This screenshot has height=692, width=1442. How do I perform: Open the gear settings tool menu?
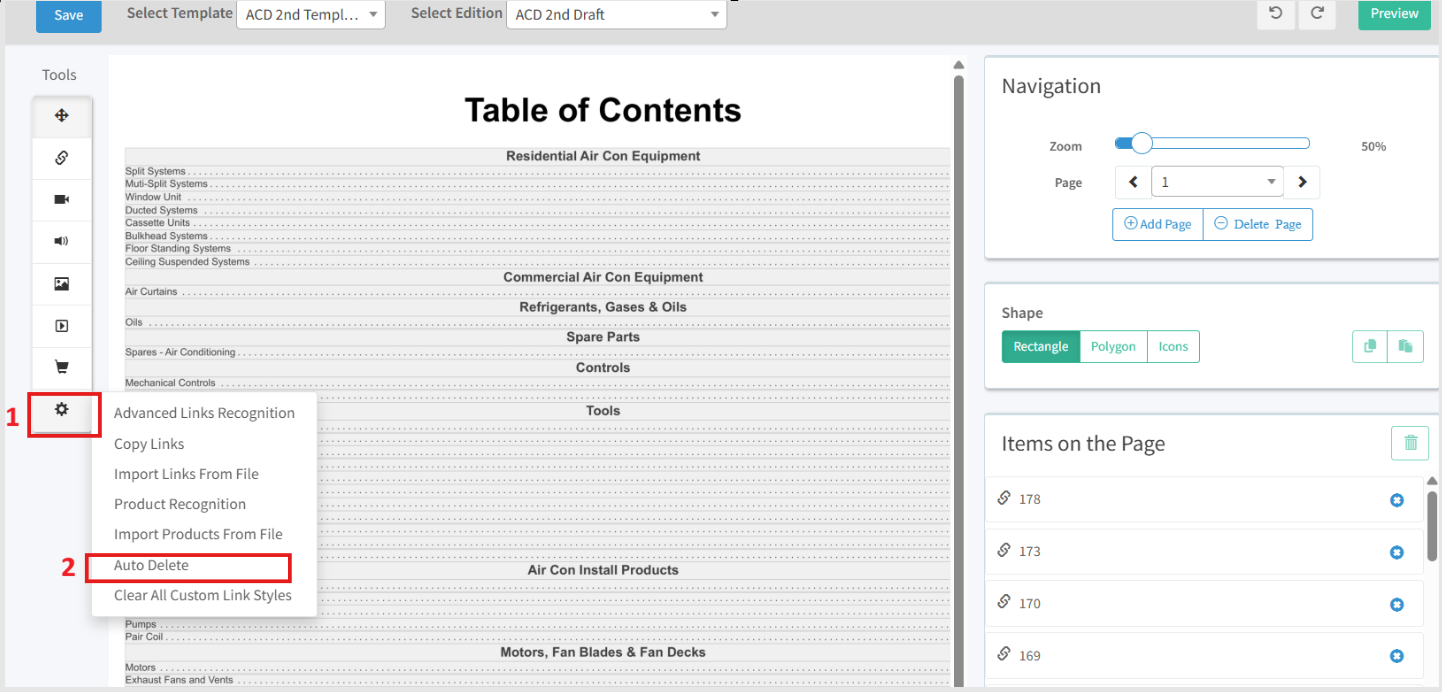click(x=61, y=410)
